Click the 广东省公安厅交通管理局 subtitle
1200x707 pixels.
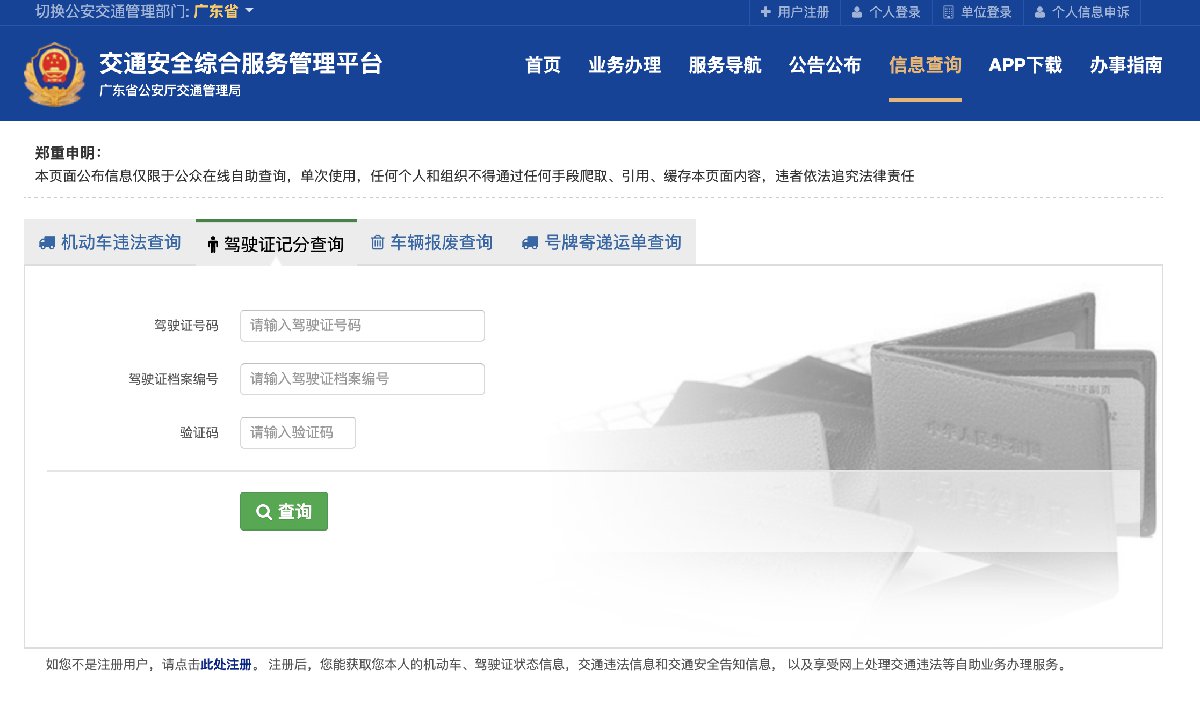point(169,91)
